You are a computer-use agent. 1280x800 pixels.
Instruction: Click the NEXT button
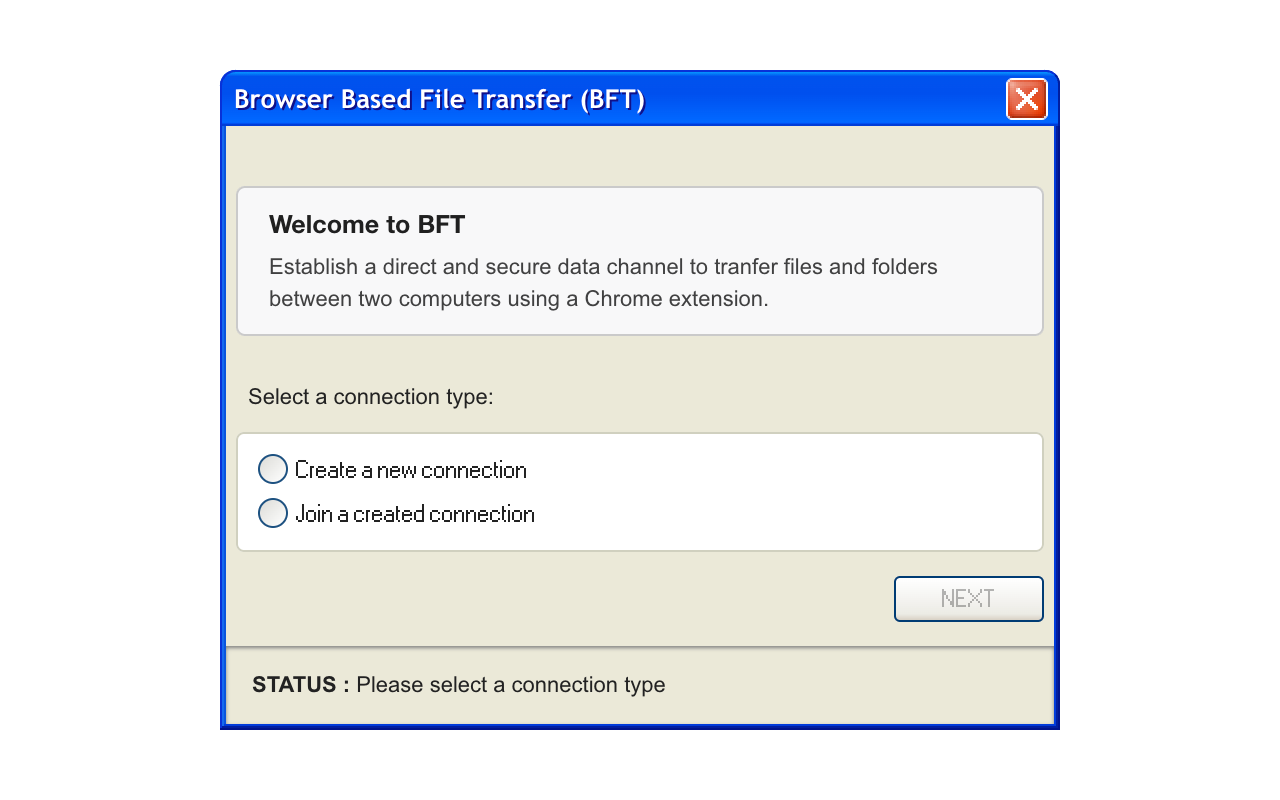click(968, 599)
